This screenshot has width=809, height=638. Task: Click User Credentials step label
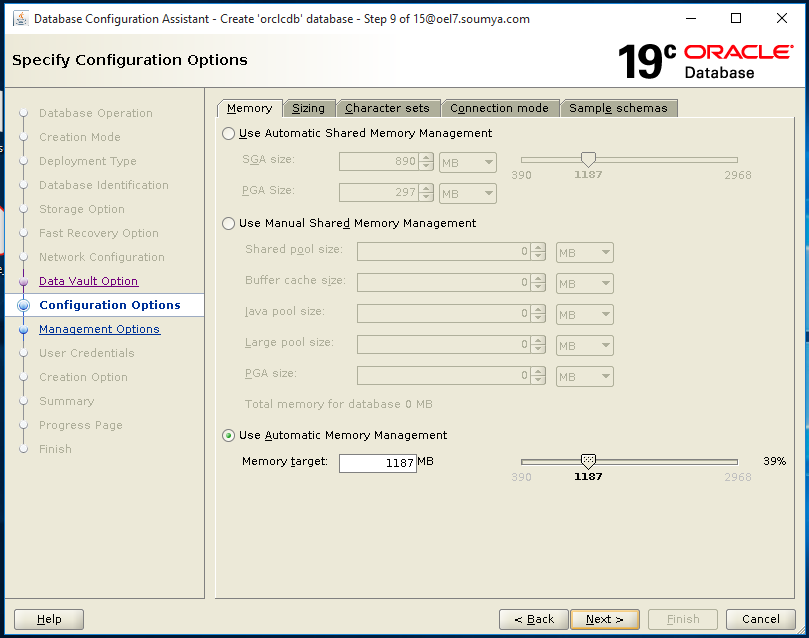pos(87,353)
